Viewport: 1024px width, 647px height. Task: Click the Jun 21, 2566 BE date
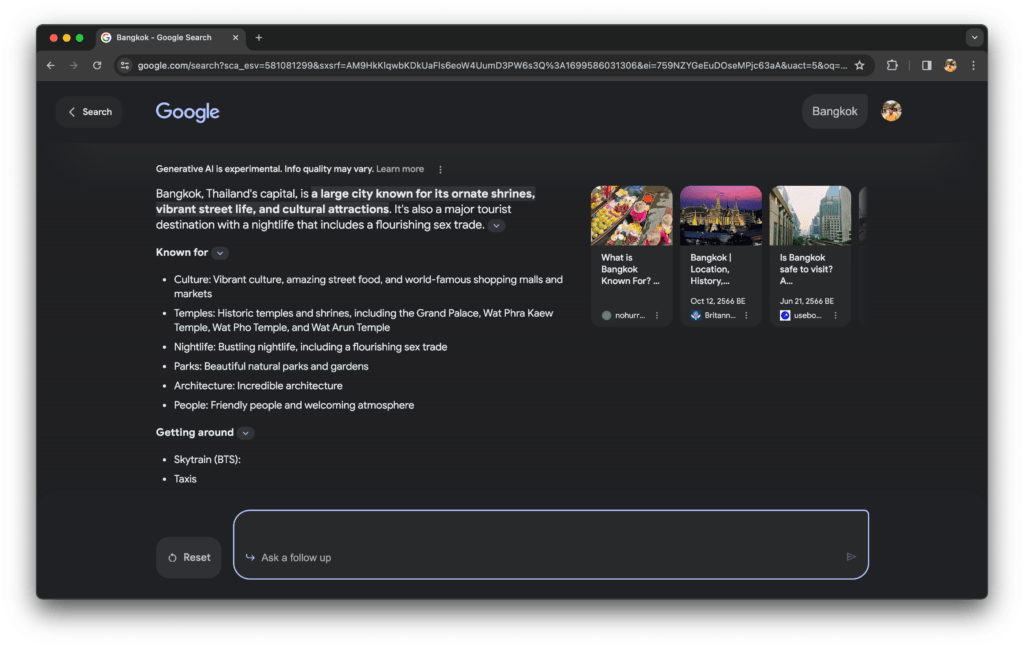coord(807,301)
